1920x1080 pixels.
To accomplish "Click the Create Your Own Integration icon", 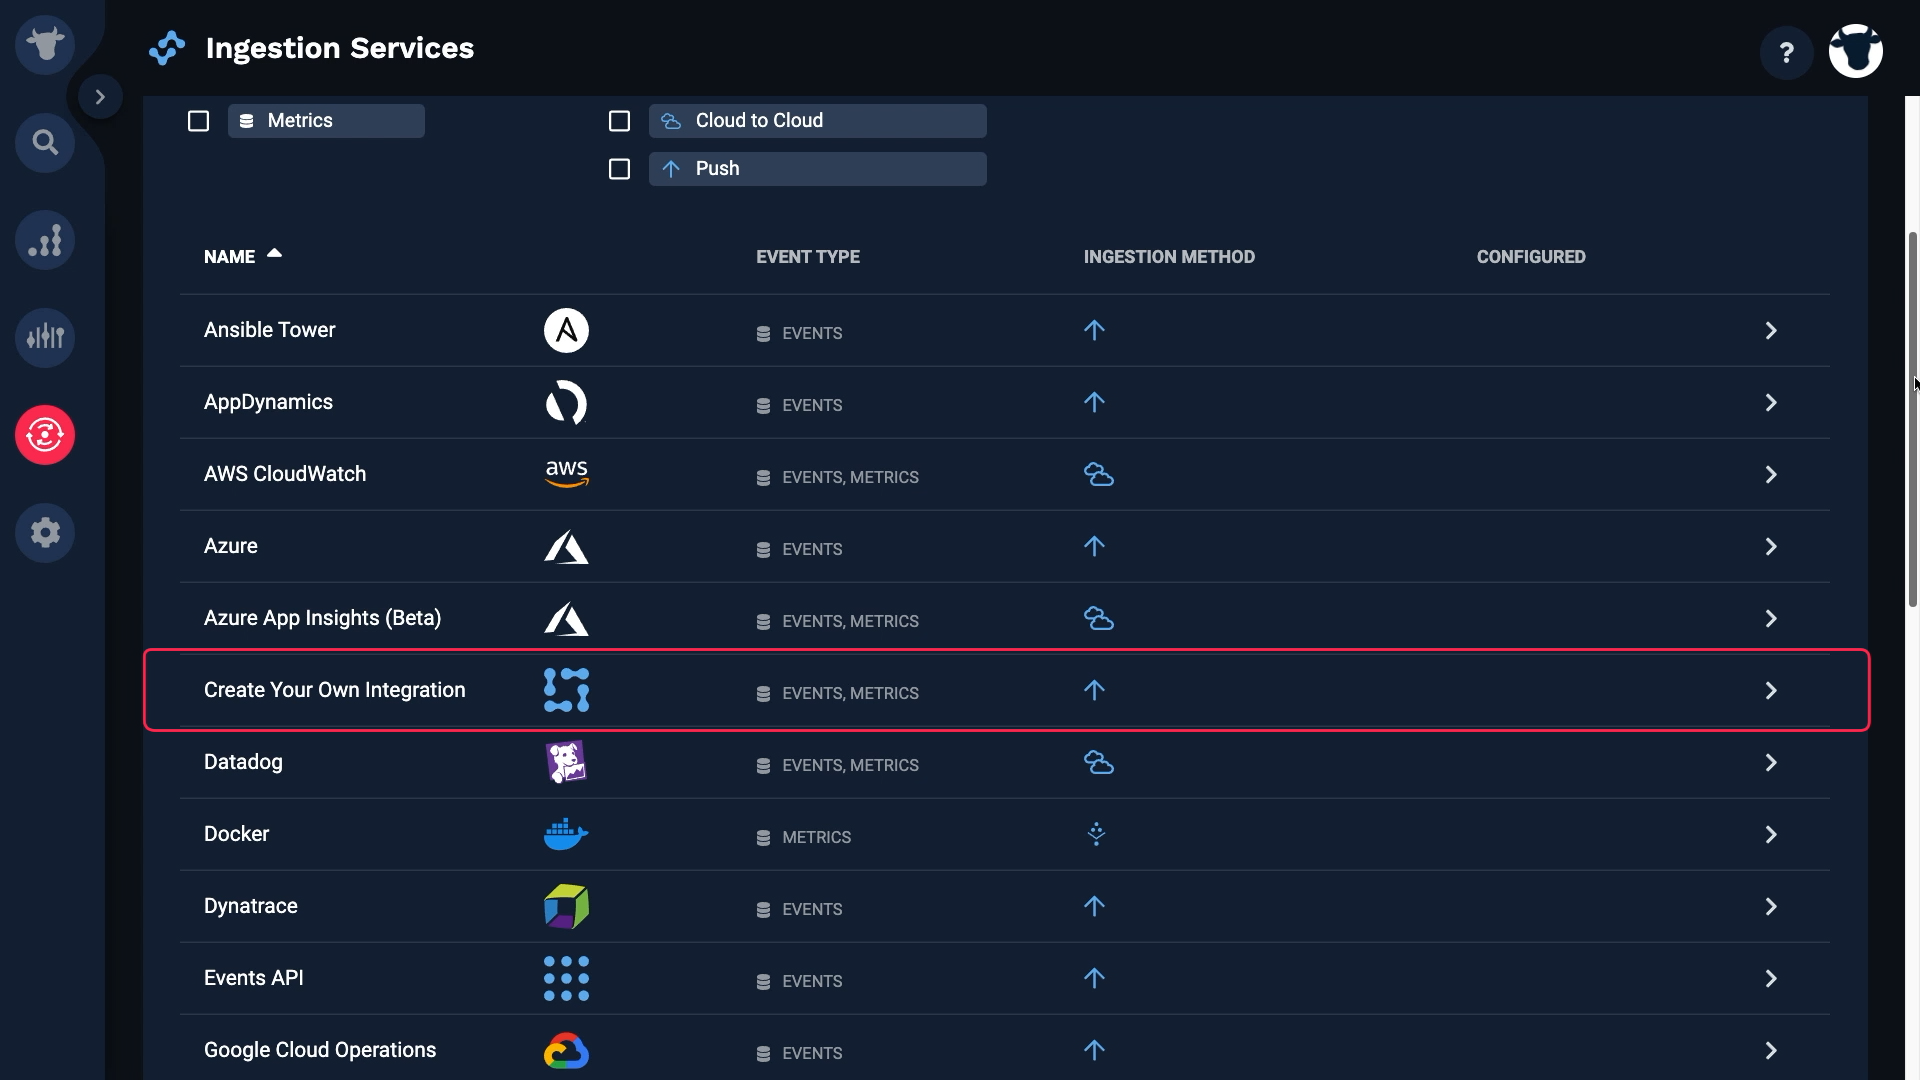I will point(566,690).
